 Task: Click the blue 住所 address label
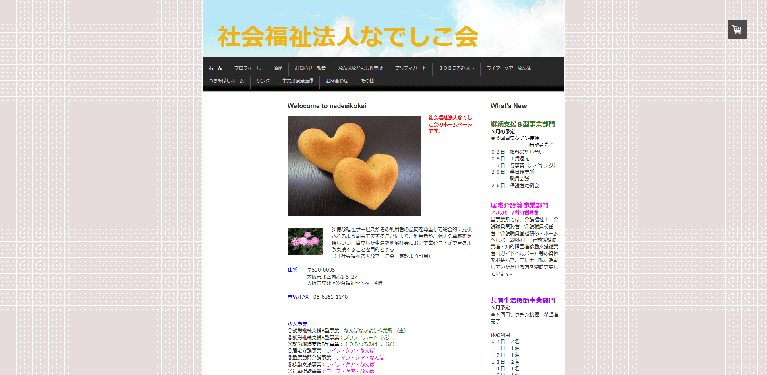[293, 270]
